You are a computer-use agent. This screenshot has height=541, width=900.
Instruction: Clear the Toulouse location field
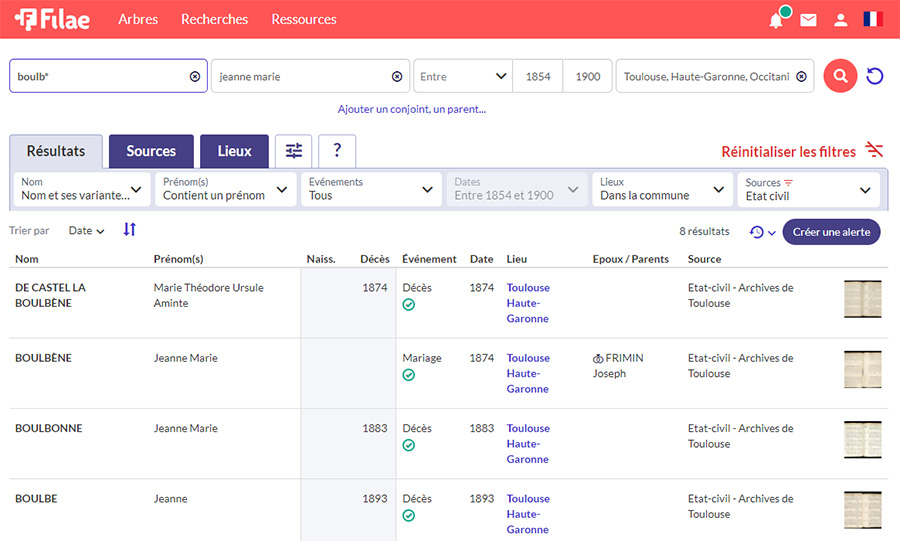point(801,76)
